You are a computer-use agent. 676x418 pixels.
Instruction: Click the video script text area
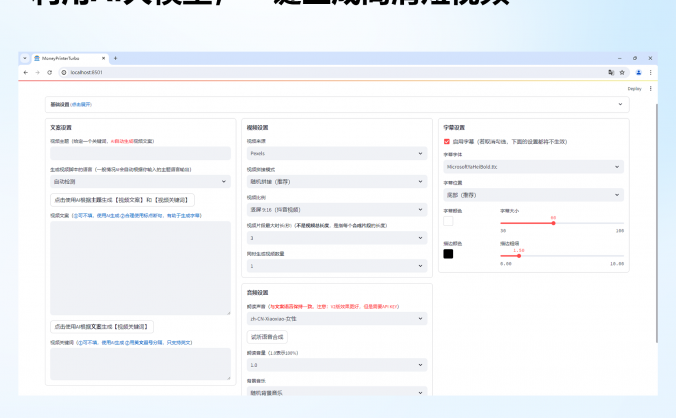coord(141,268)
